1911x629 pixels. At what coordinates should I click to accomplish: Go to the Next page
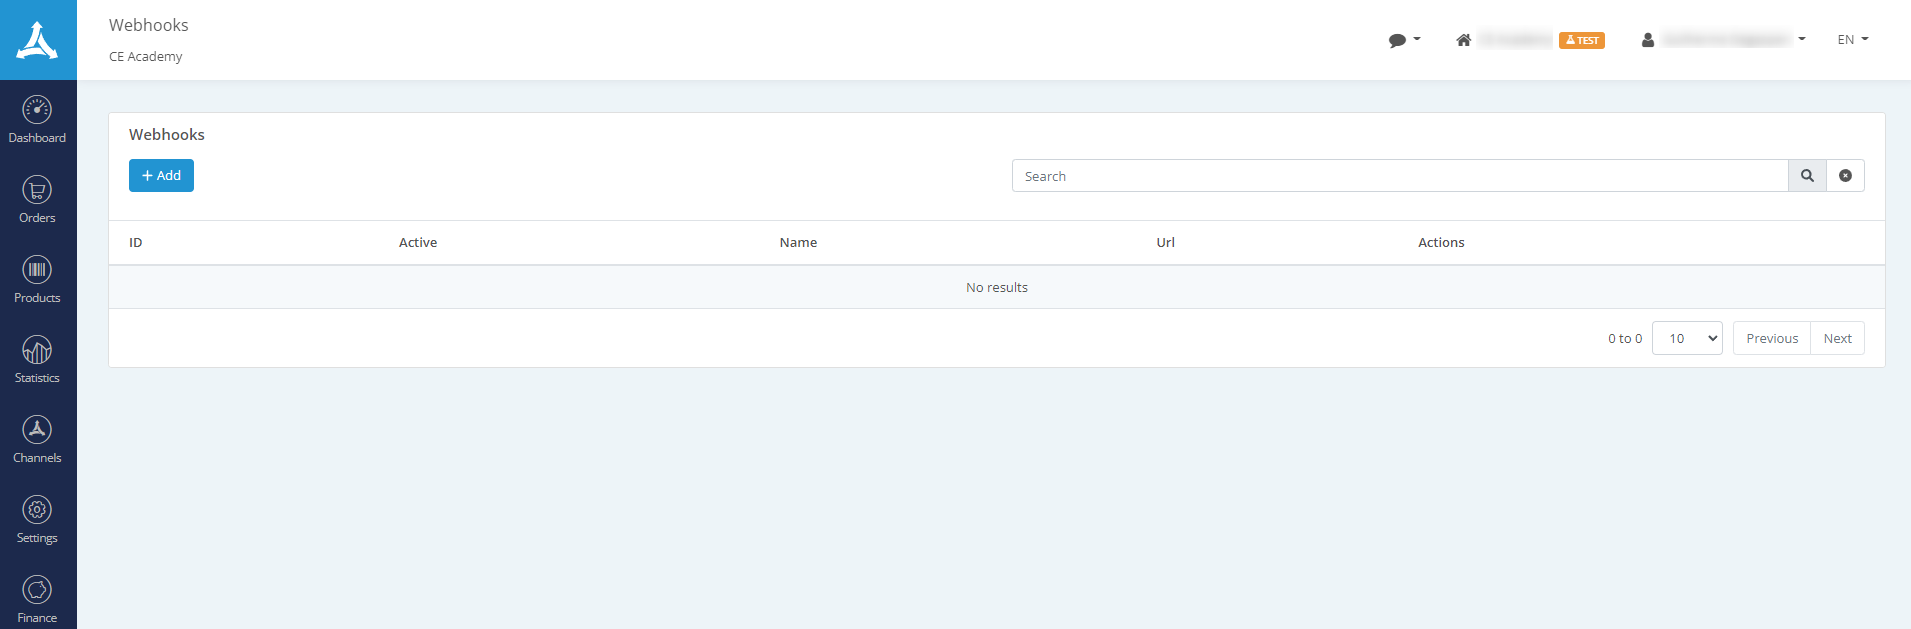(1837, 339)
